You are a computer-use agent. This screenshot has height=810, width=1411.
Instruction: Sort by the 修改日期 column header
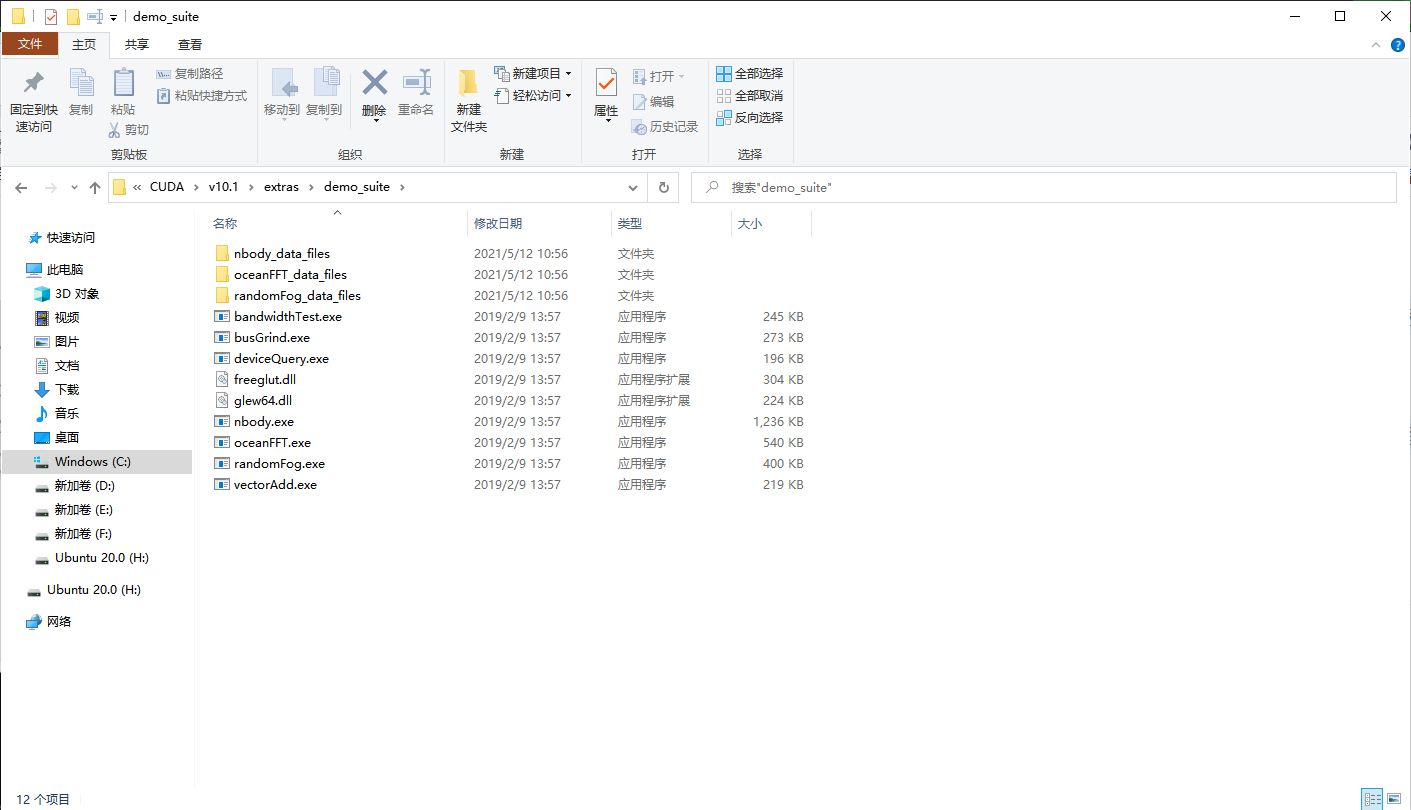click(x=498, y=224)
